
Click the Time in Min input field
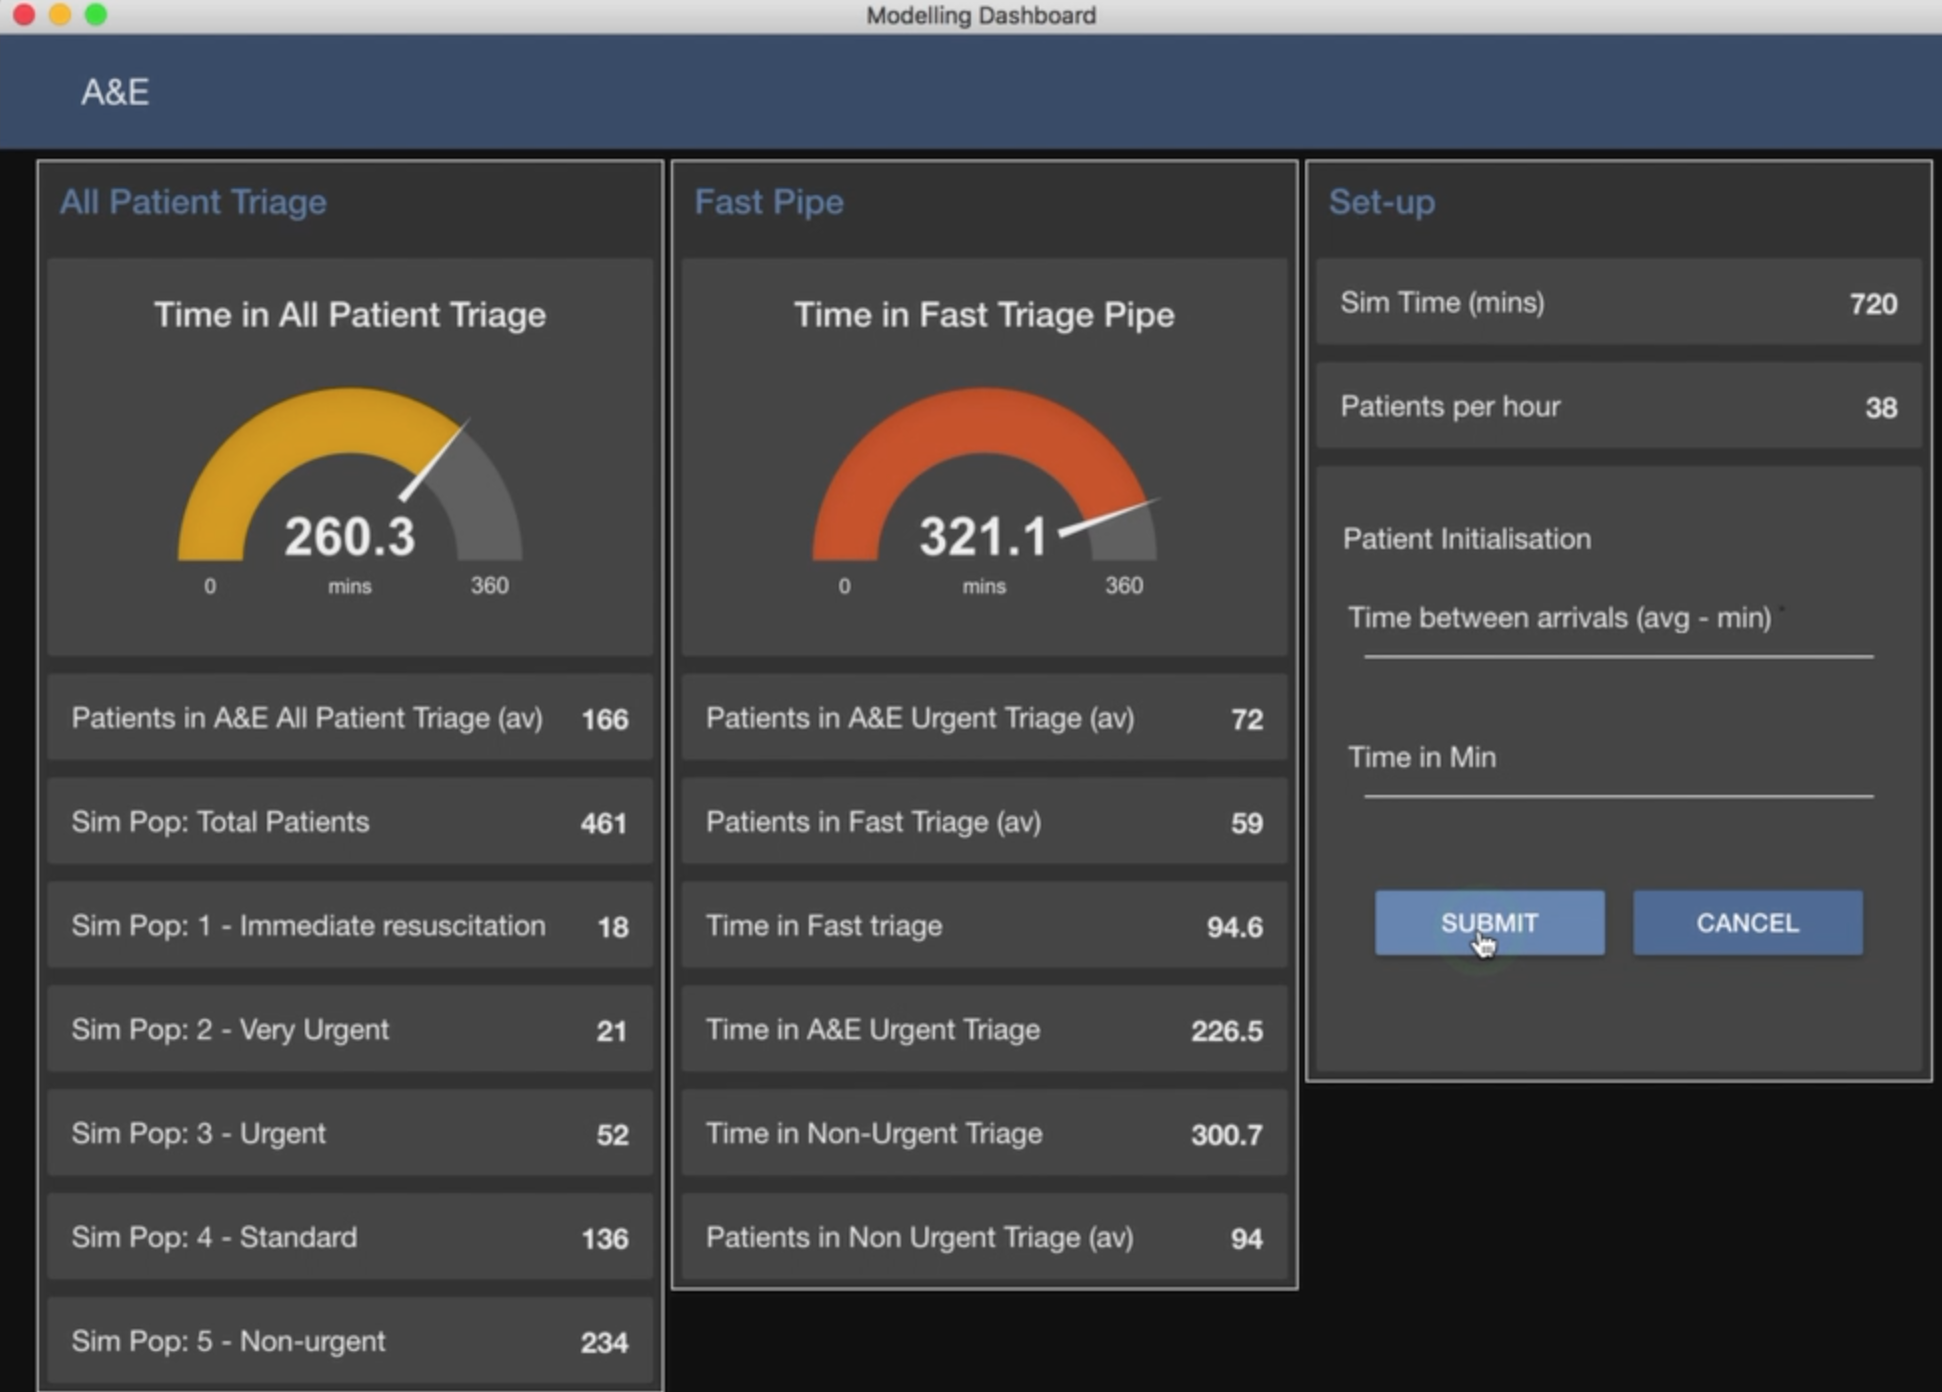point(1617,780)
